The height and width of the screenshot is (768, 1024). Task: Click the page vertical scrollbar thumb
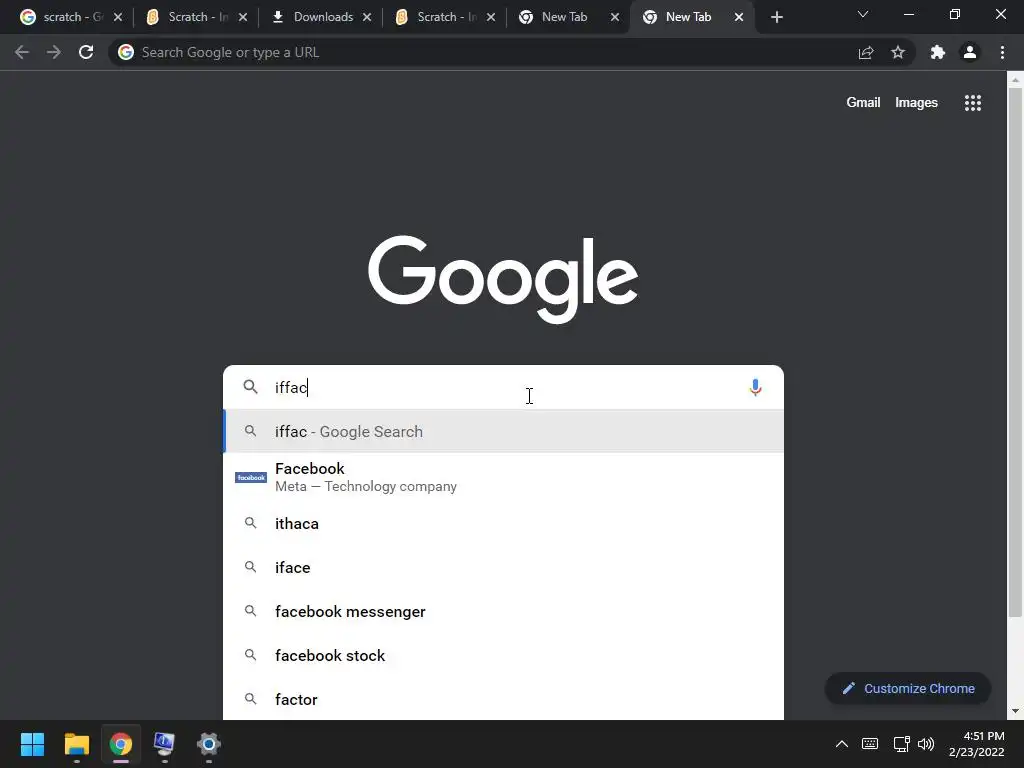[x=1015, y=351]
